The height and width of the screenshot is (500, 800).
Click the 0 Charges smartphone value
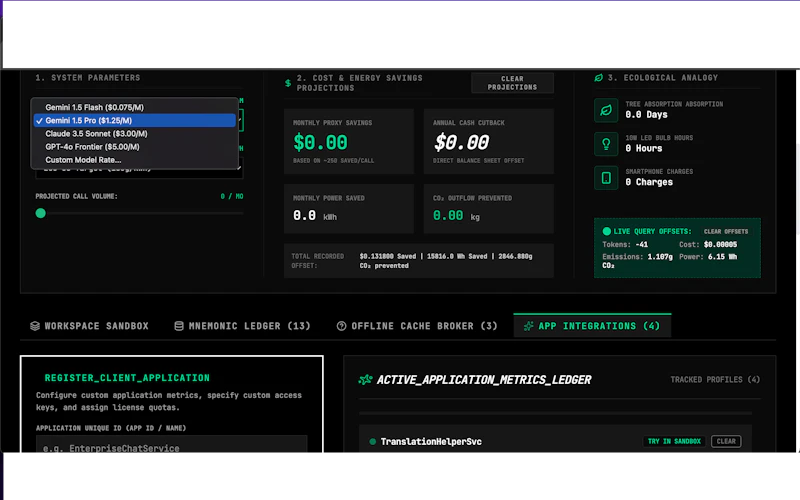point(649,182)
